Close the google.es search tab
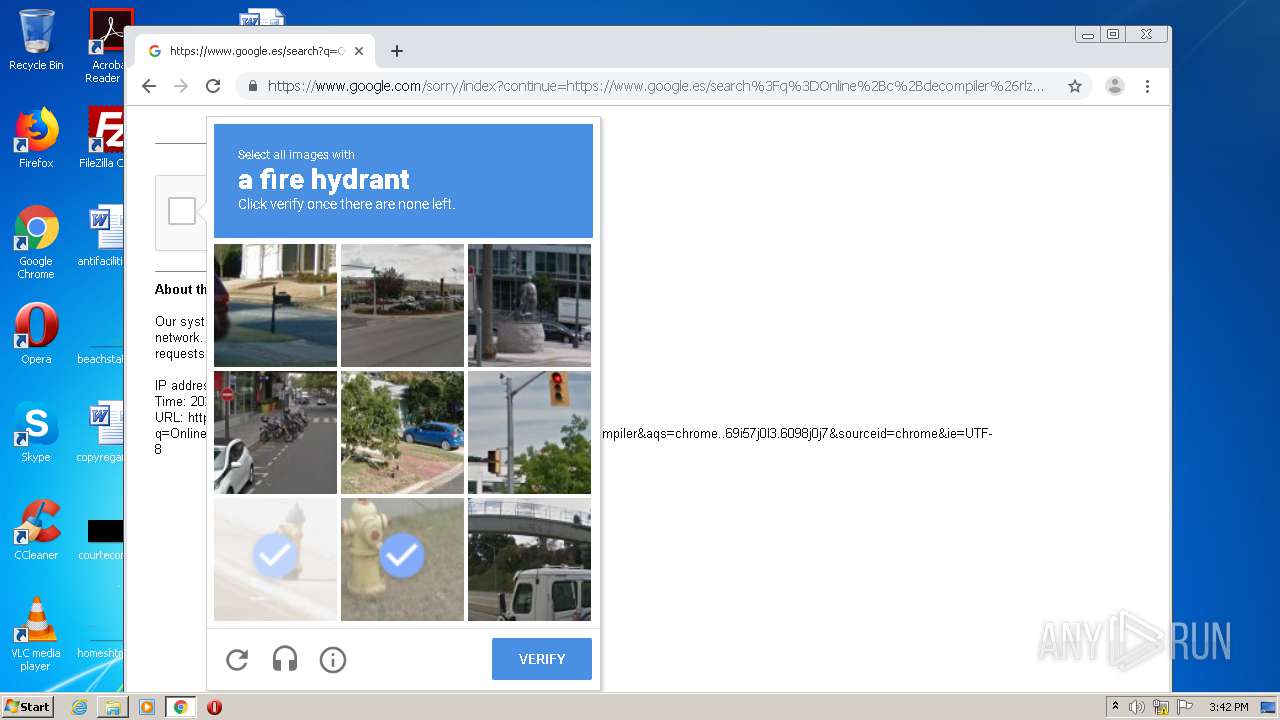Image resolution: width=1280 pixels, height=720 pixels. click(359, 51)
